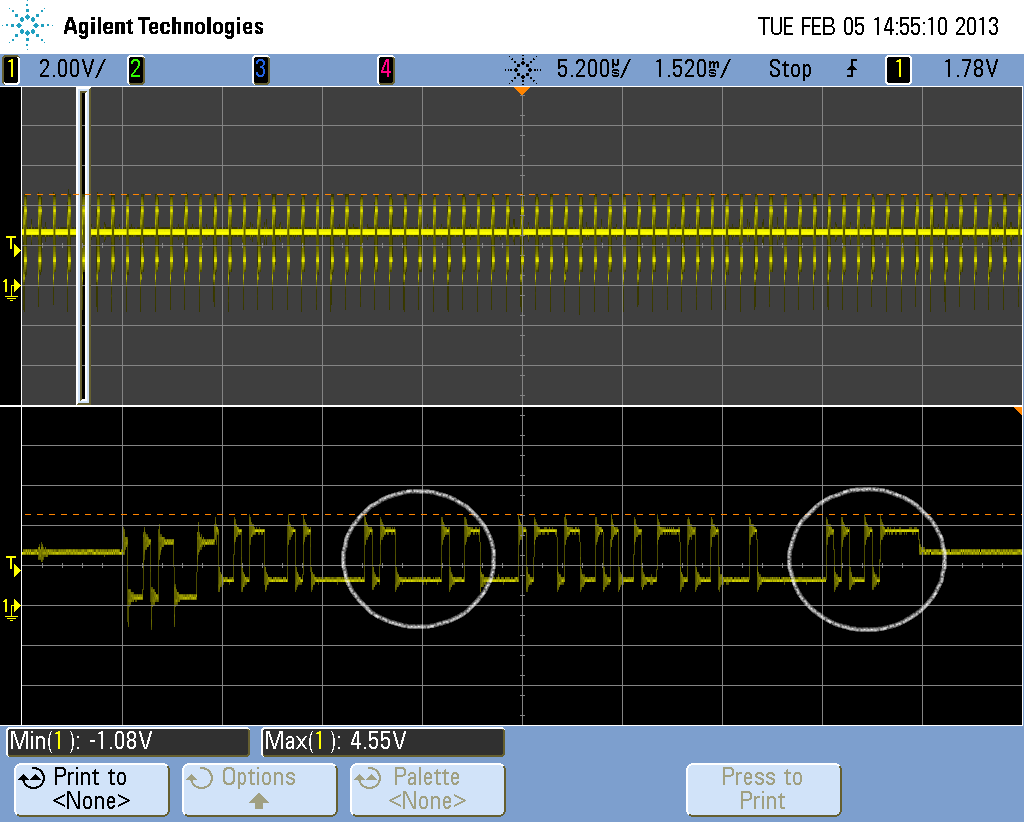
Task: Click the 2.00V/ vertical scale value
Action: point(72,69)
